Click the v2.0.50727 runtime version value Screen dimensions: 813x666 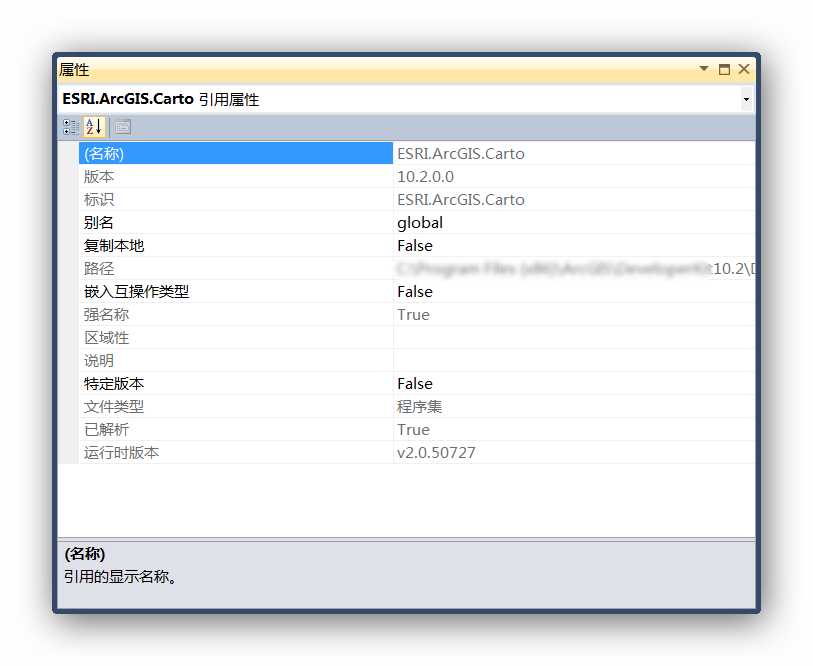click(x=436, y=453)
